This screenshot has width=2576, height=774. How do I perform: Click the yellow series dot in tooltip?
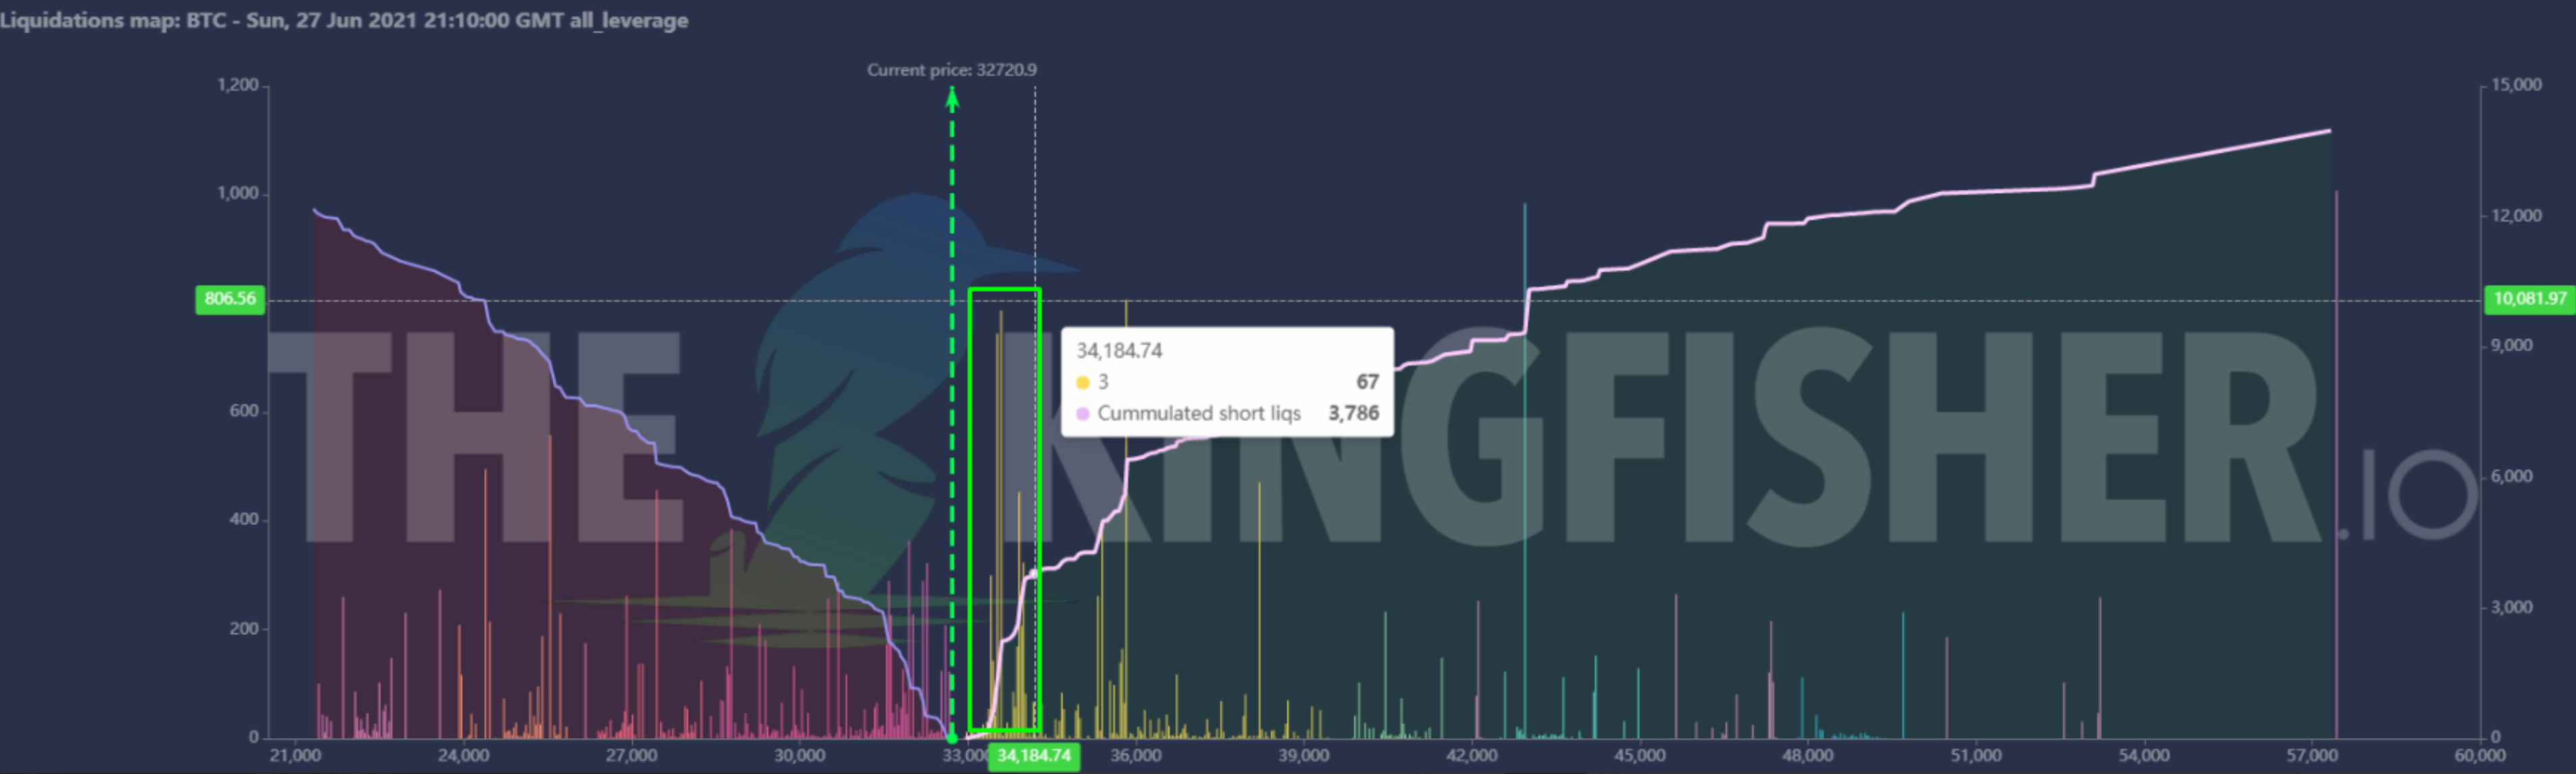click(x=1082, y=382)
